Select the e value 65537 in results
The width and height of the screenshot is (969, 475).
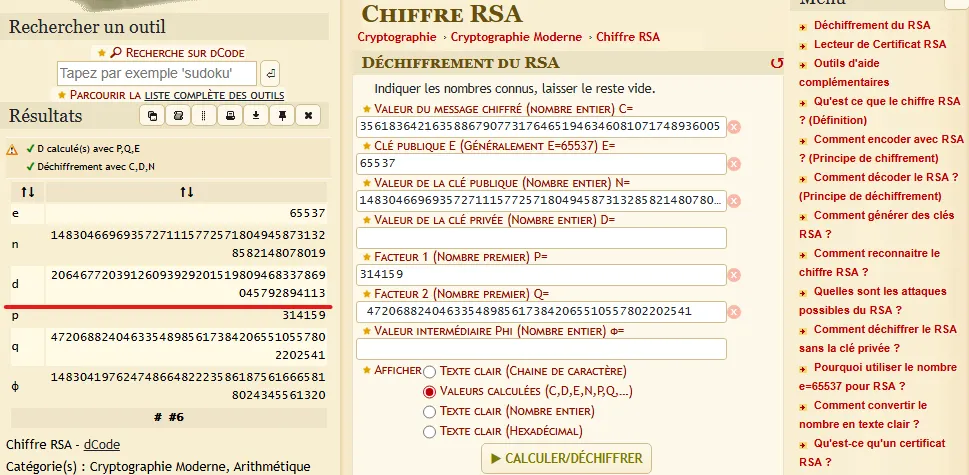[307, 214]
